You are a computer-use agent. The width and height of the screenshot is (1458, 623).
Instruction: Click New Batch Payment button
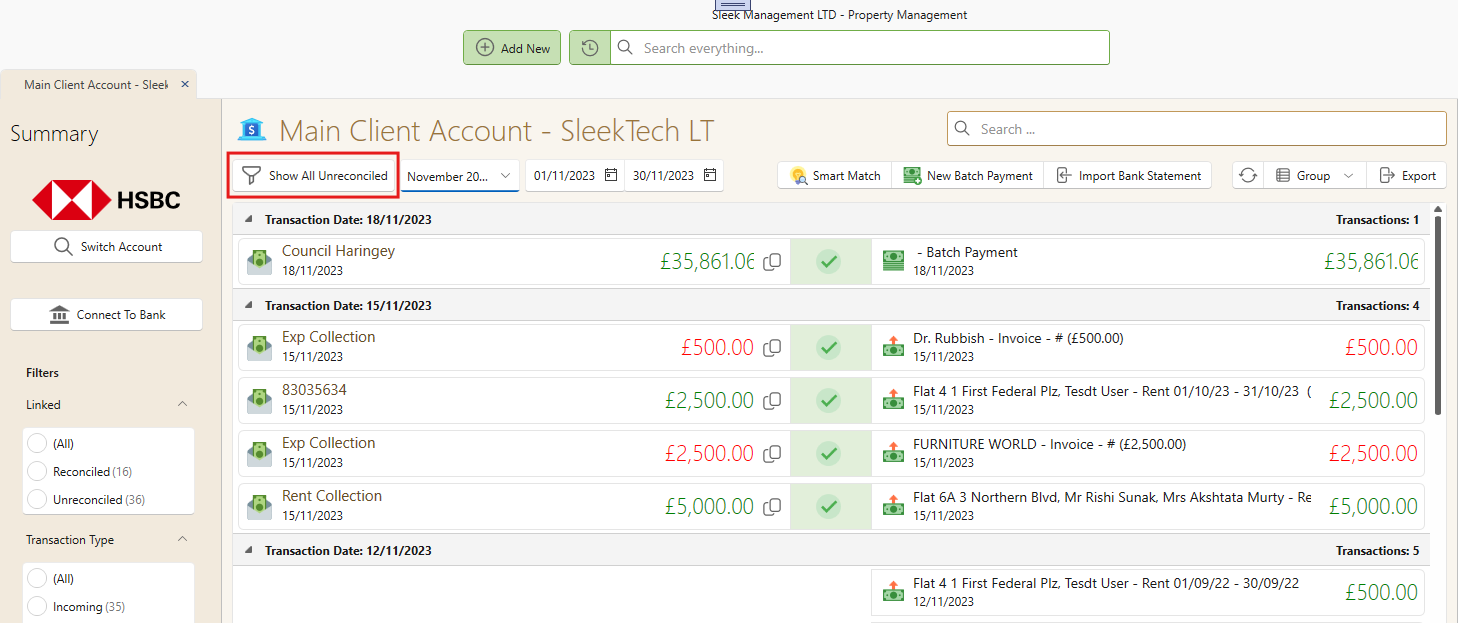(x=968, y=176)
